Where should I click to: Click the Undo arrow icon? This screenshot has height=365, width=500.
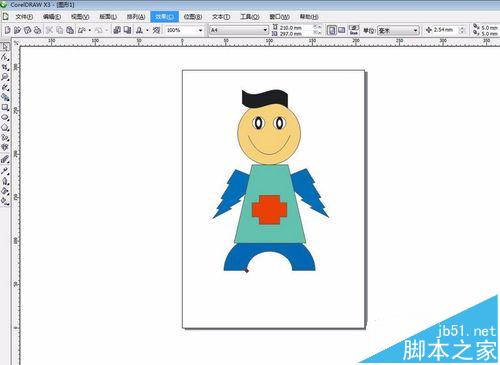pos(82,30)
